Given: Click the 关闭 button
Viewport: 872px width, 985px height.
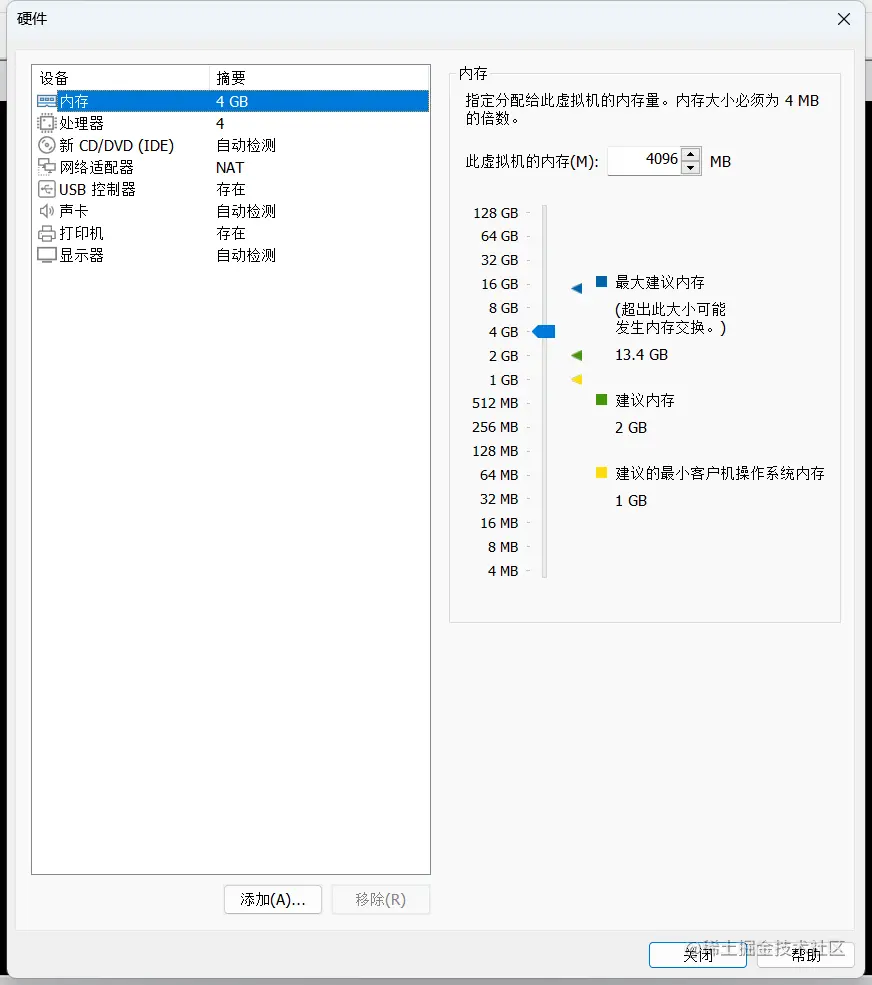Looking at the screenshot, I should [x=698, y=955].
